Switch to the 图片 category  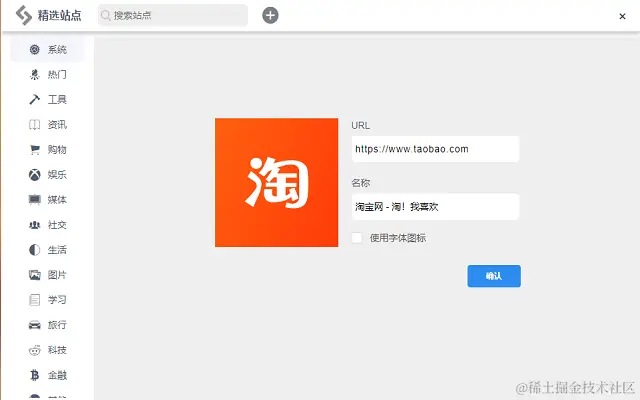[48, 275]
